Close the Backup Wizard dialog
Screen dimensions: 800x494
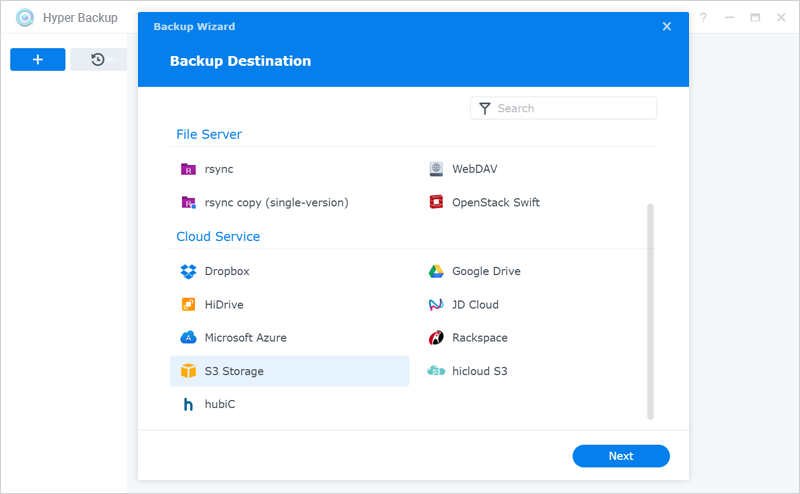click(x=667, y=27)
